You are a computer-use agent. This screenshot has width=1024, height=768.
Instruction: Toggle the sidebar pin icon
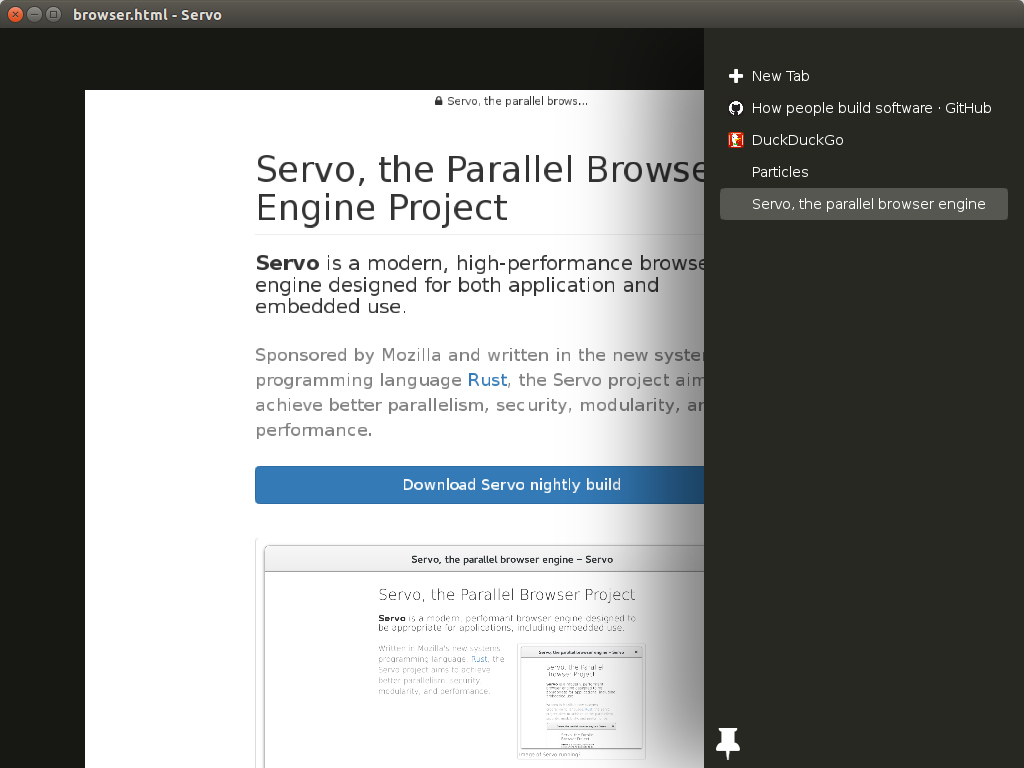(x=728, y=743)
